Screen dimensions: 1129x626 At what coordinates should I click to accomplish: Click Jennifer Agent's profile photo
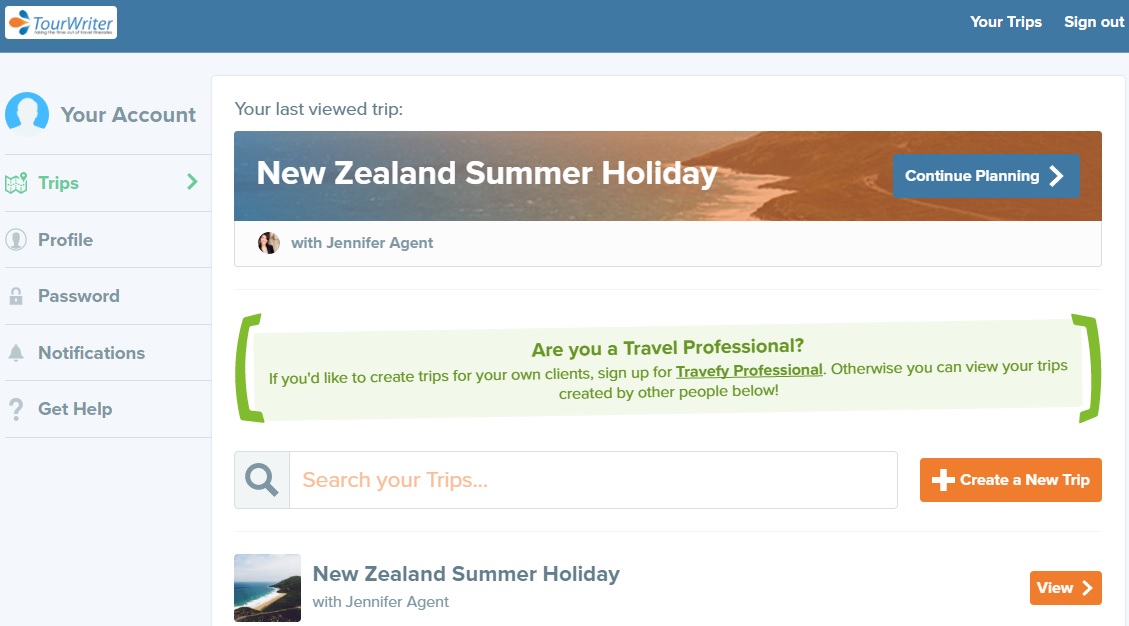point(269,242)
